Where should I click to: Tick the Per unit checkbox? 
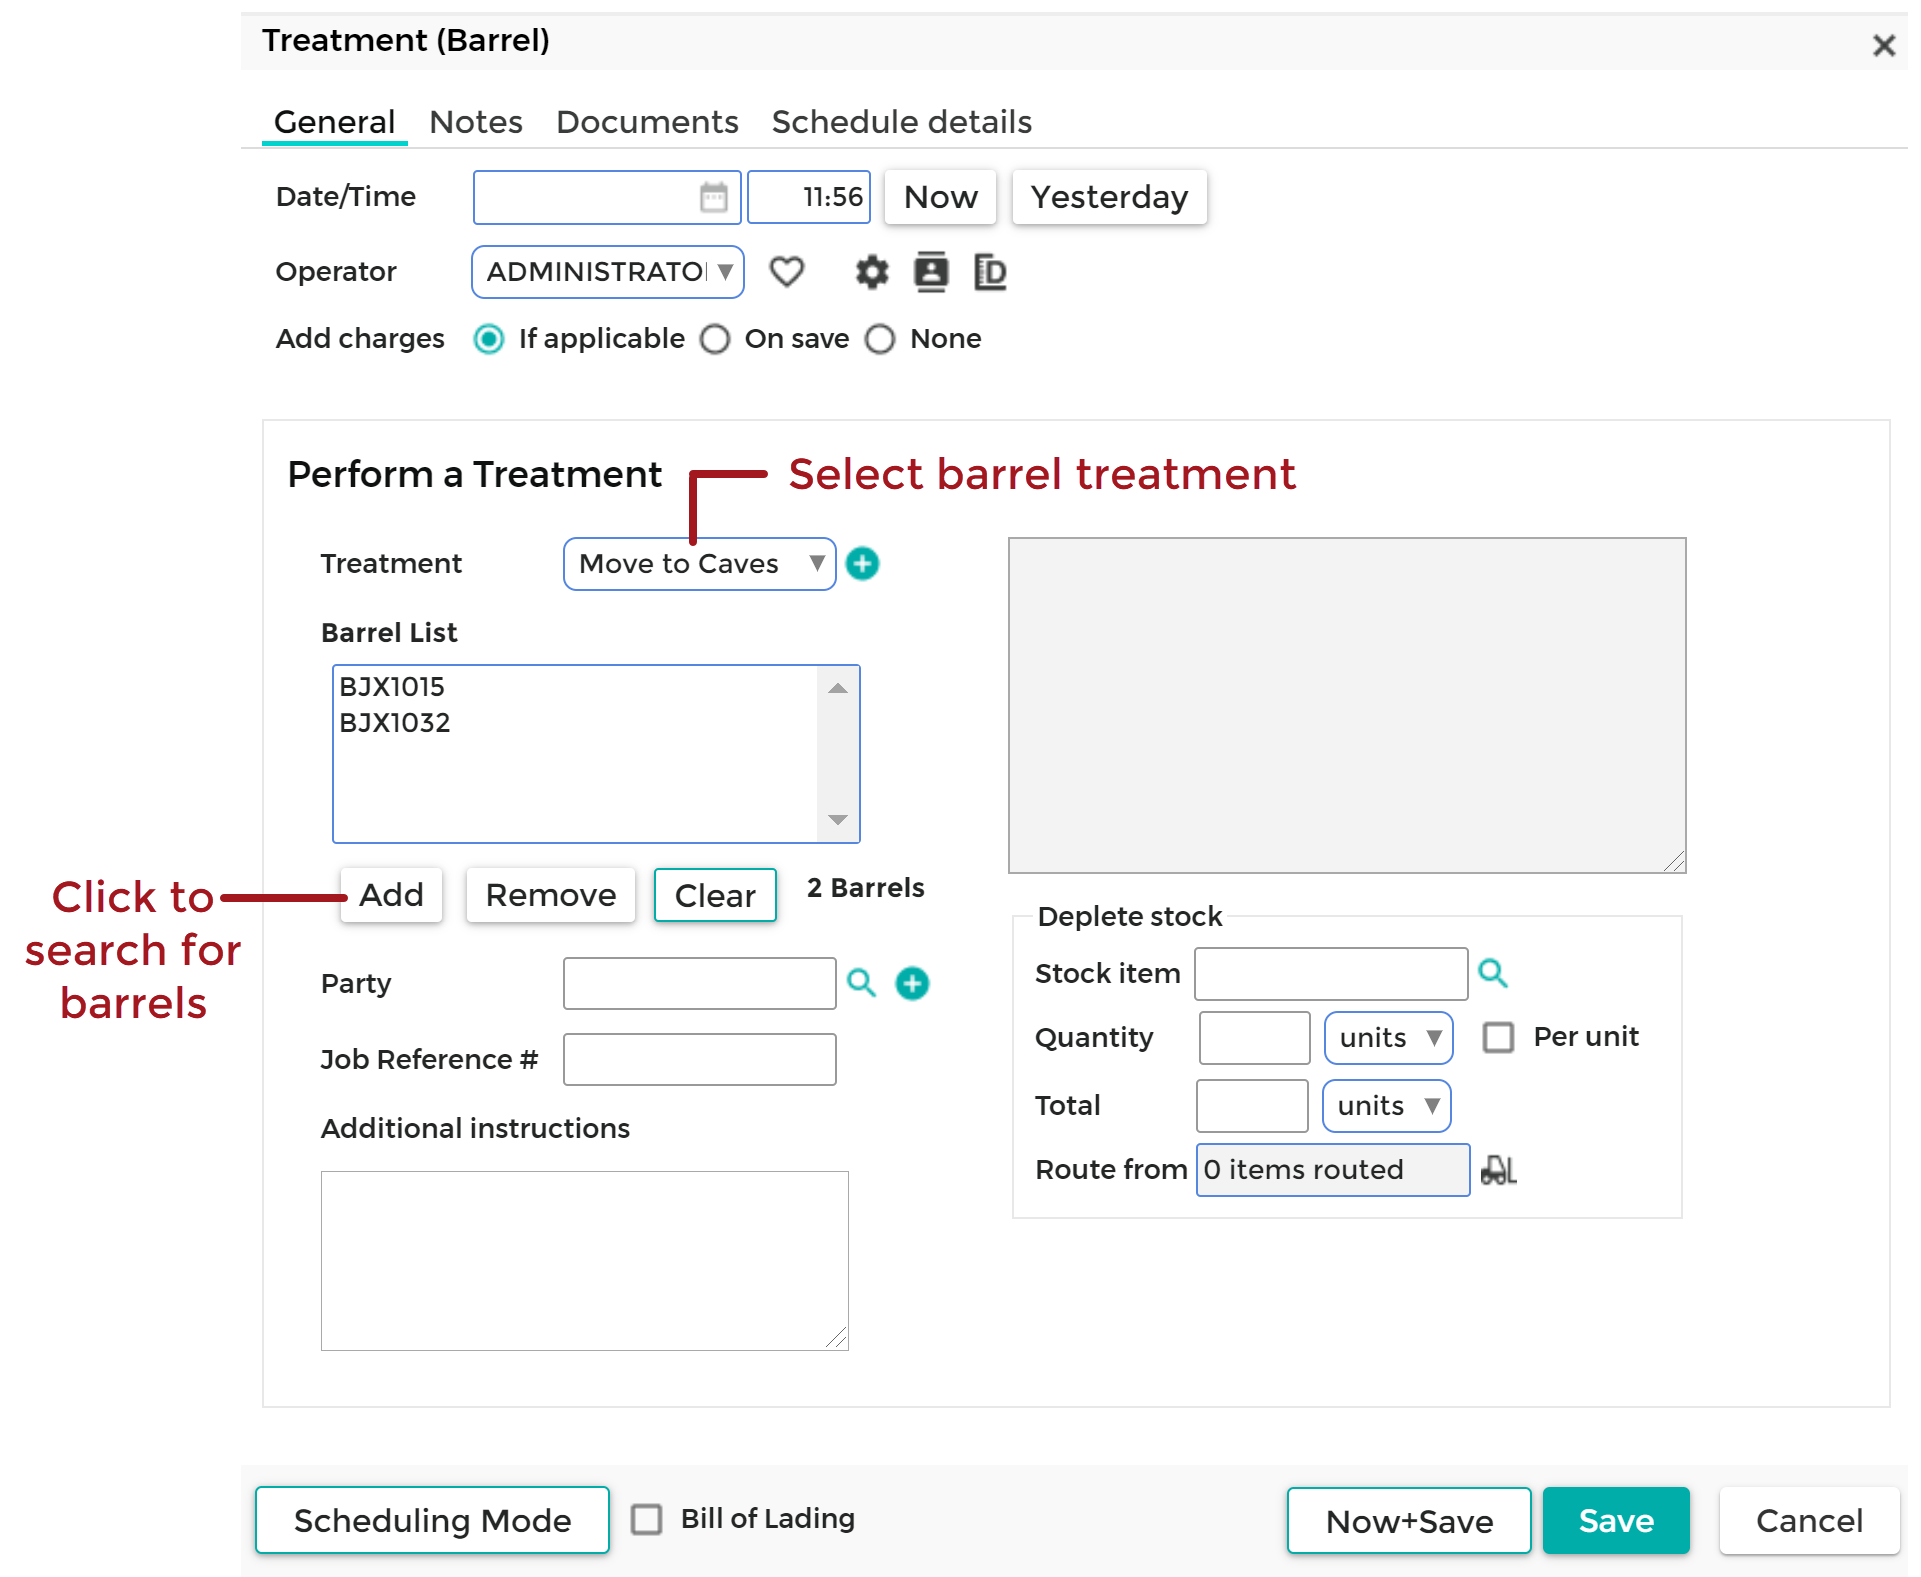(1498, 1037)
